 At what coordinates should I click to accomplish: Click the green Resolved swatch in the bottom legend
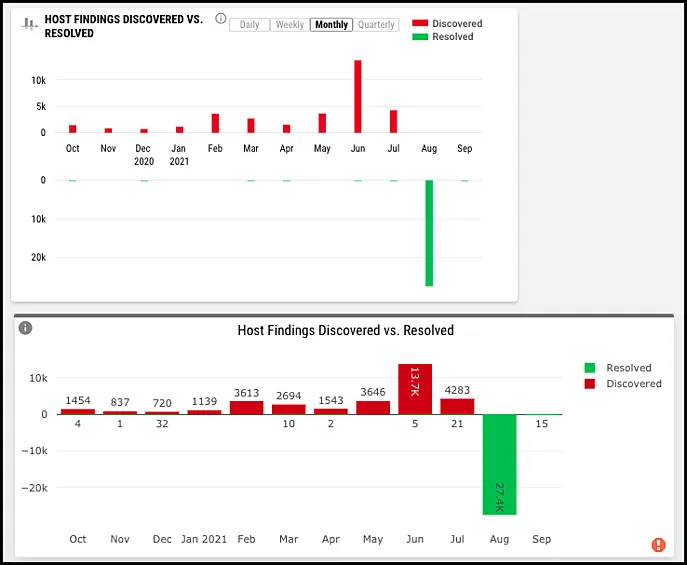tap(590, 368)
